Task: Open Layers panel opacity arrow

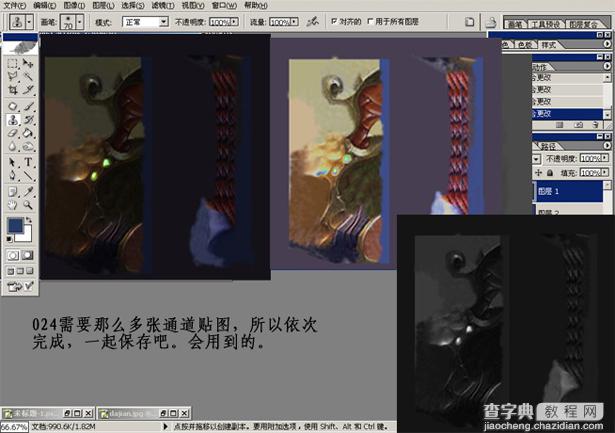Action: click(605, 158)
